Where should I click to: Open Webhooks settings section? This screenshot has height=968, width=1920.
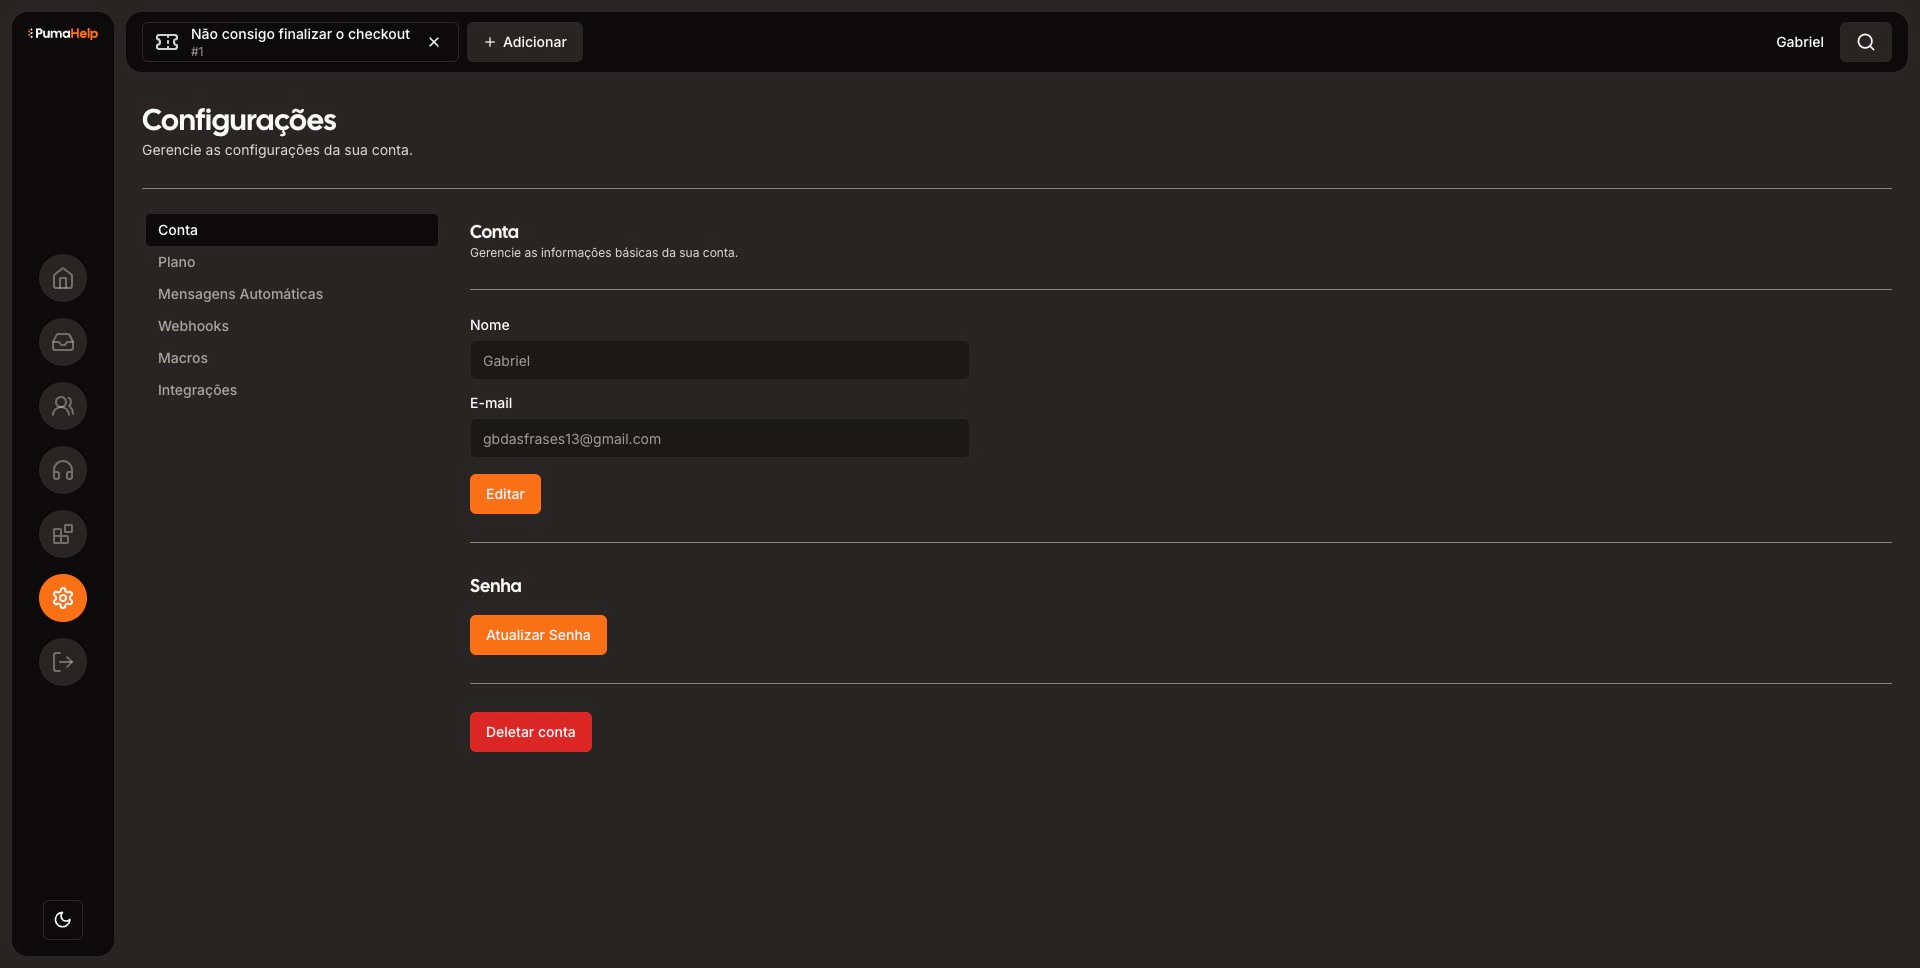click(292, 326)
